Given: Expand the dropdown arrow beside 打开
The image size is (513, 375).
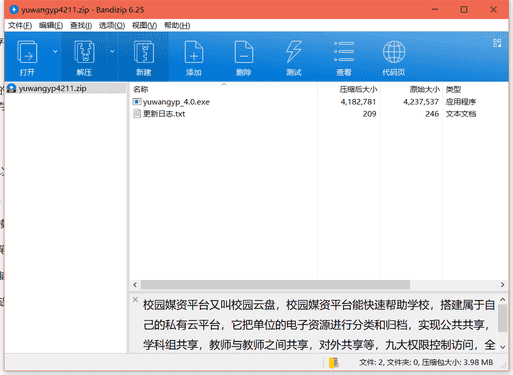Looking at the screenshot, I should coord(55,51).
